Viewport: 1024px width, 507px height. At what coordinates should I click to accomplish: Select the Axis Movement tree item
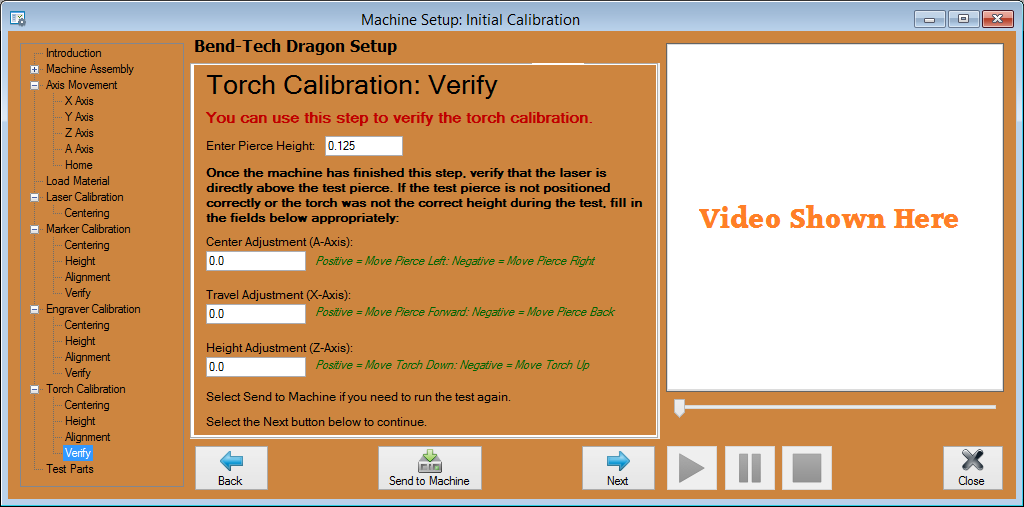(82, 85)
